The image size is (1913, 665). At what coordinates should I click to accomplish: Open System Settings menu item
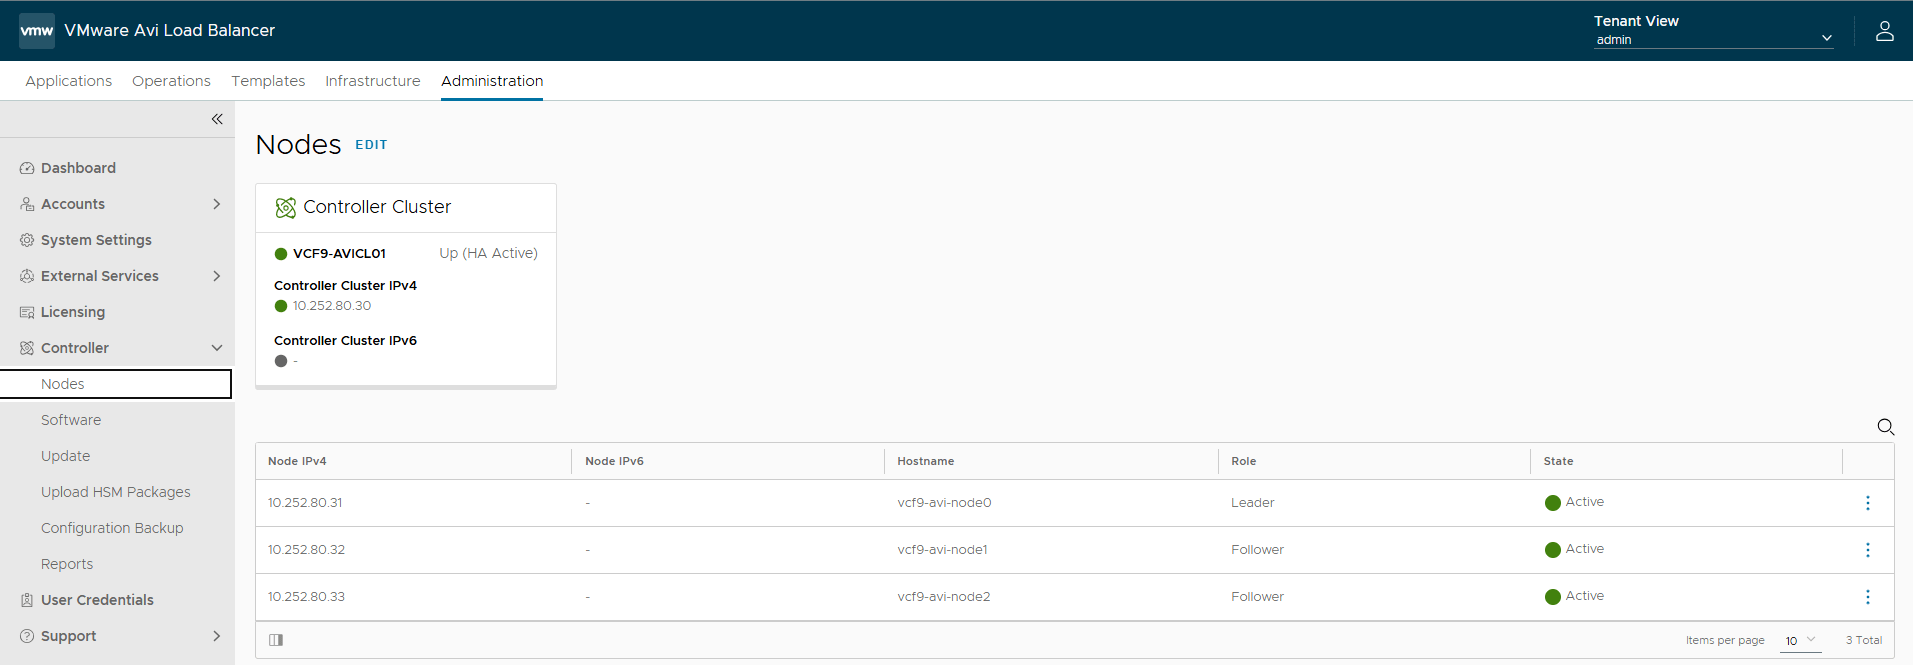(96, 240)
